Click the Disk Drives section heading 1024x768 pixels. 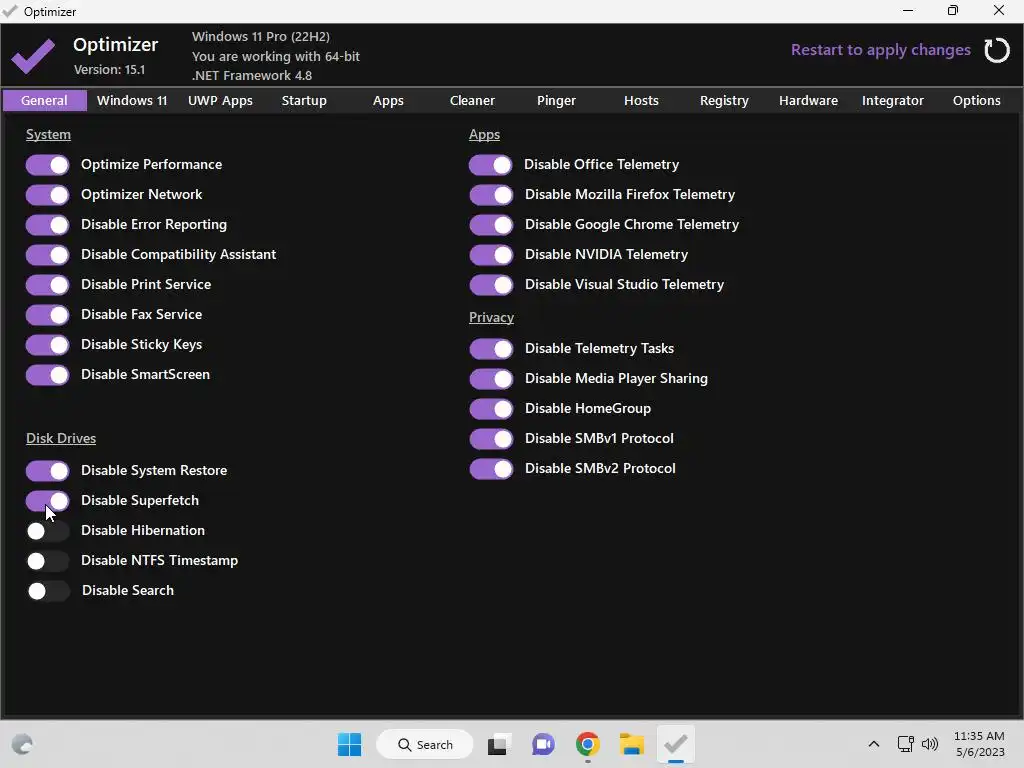tap(61, 438)
